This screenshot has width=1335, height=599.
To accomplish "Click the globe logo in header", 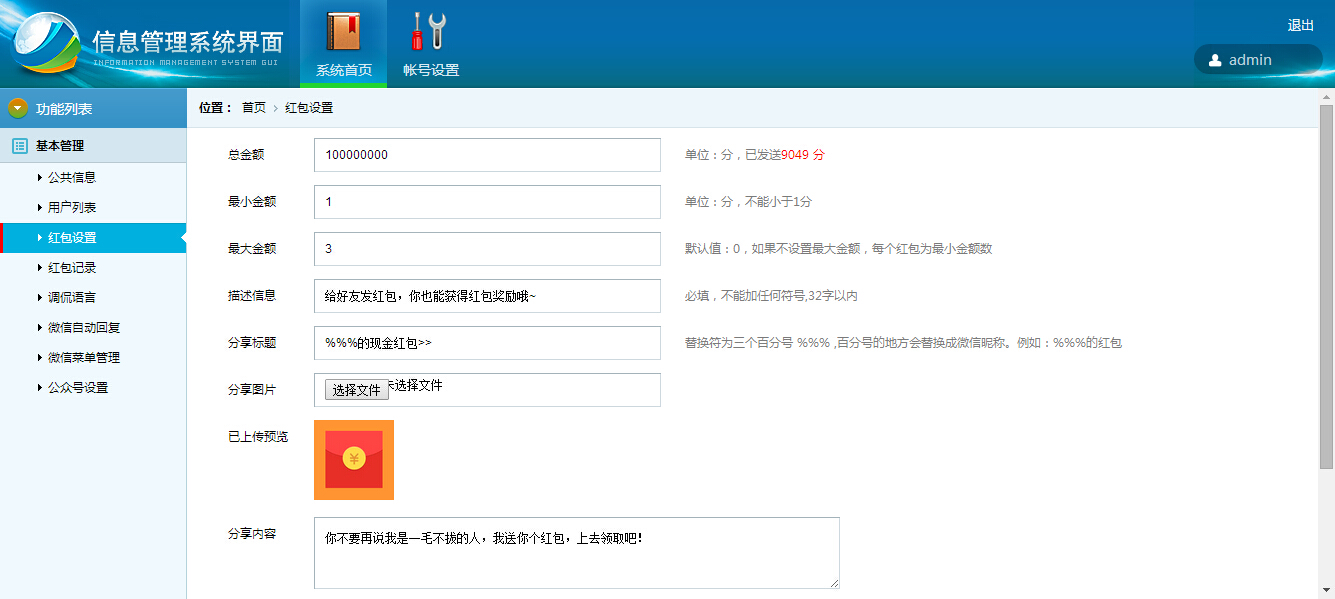I will click(x=47, y=45).
